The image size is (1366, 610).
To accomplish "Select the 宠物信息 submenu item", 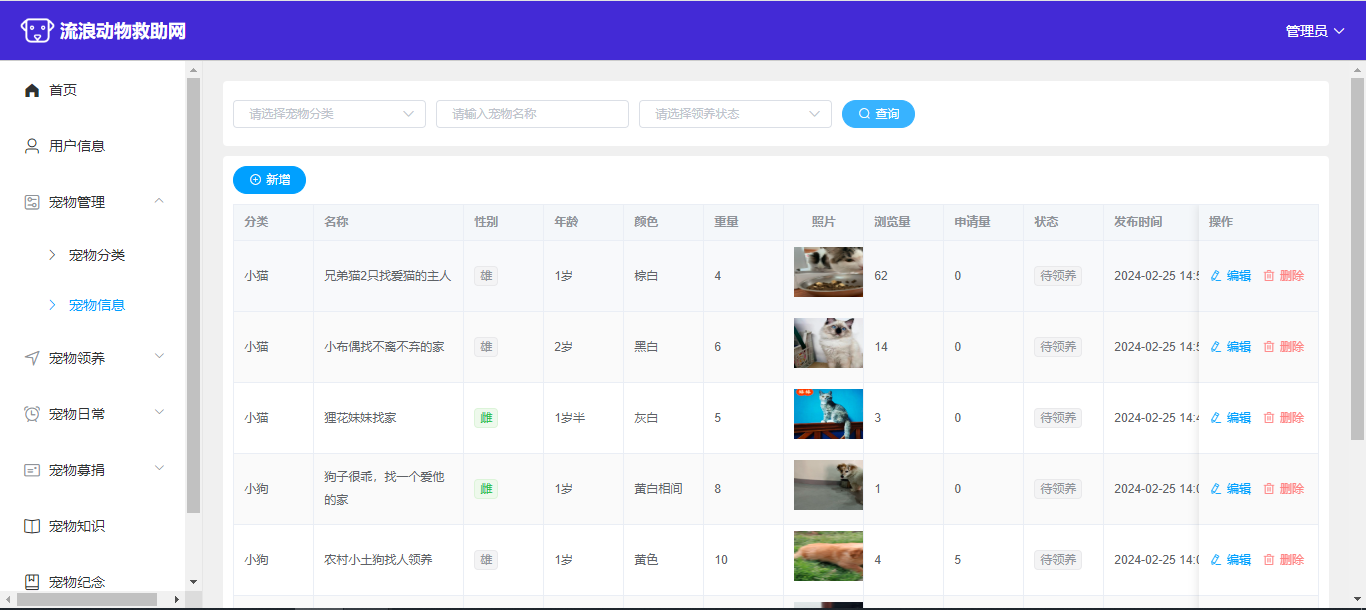I will 97,305.
